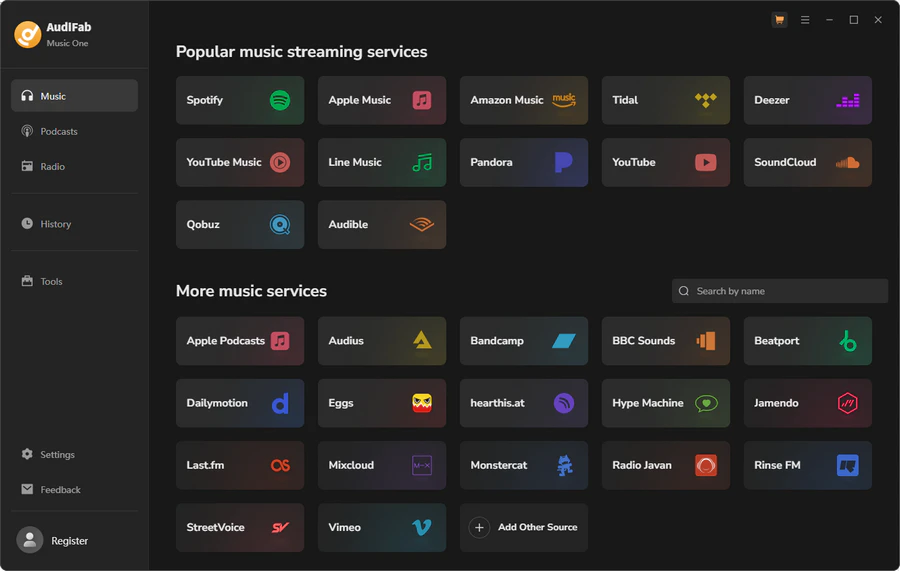Choose Last.fm service
This screenshot has width=900, height=571.
pyautogui.click(x=240, y=465)
